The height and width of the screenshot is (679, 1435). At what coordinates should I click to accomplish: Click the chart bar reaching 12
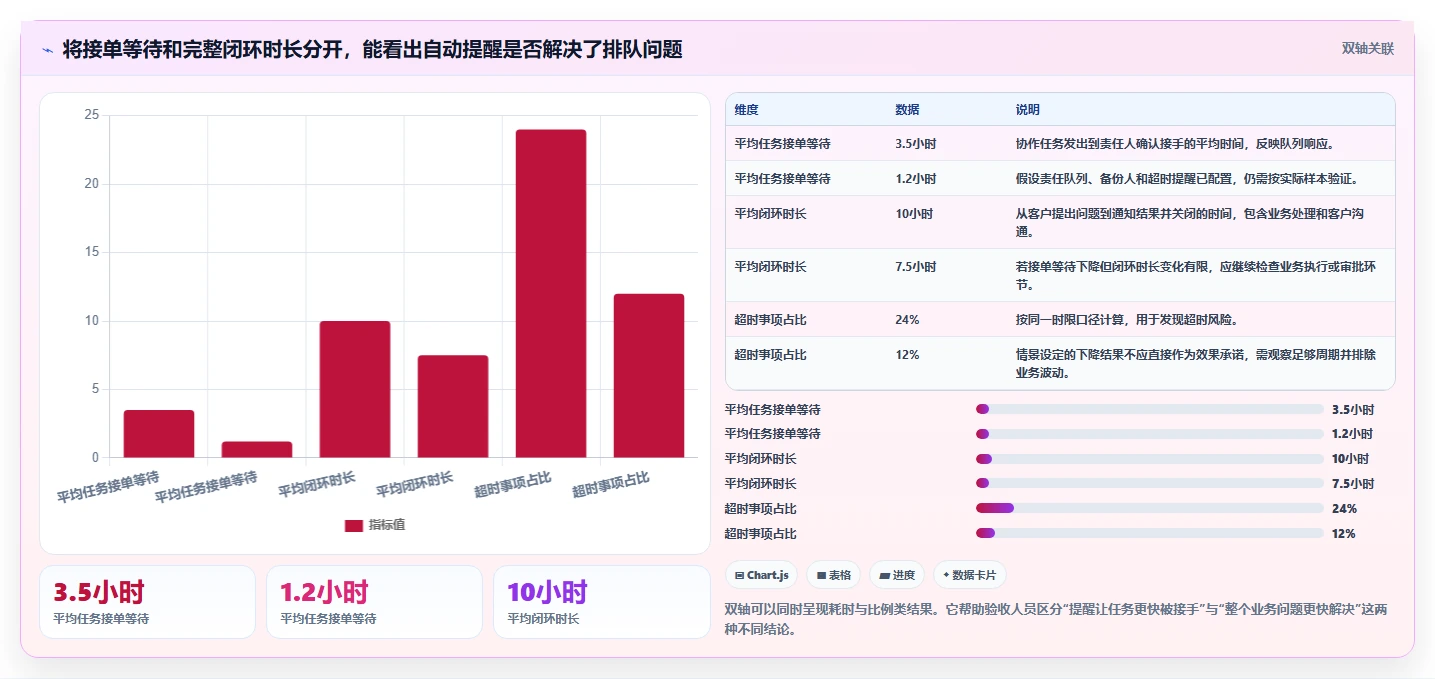[649, 376]
